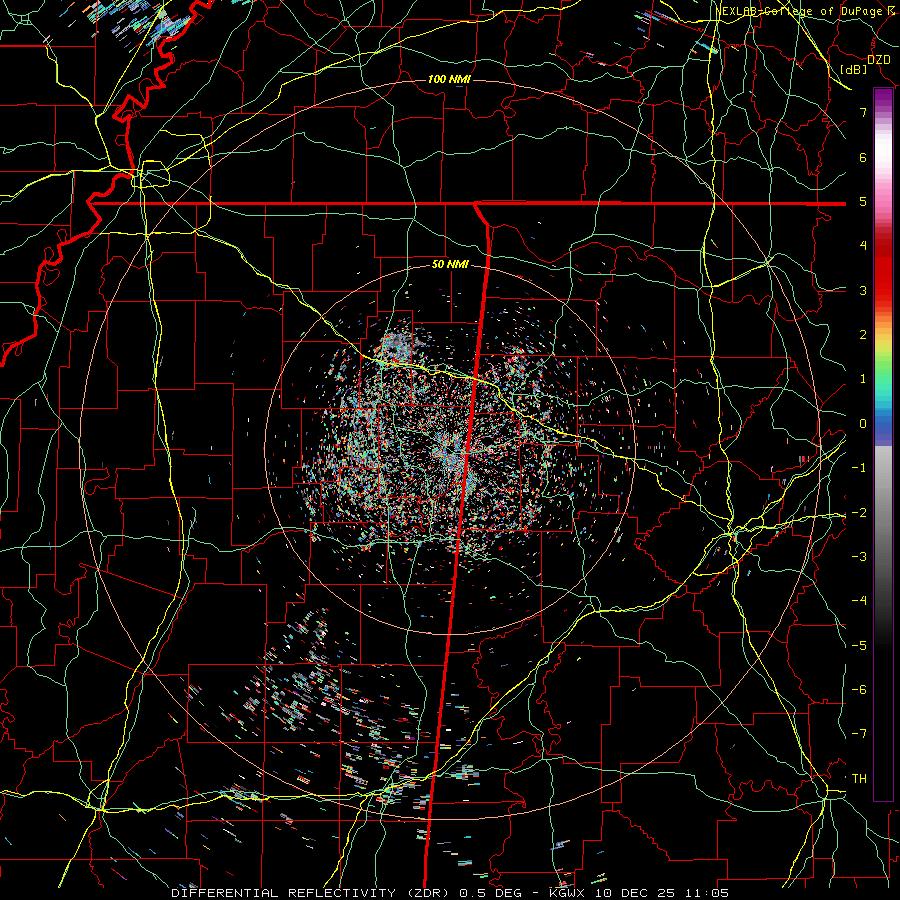900x900 pixels.
Task: Click the 2 value on the color scale
Action: click(x=863, y=334)
